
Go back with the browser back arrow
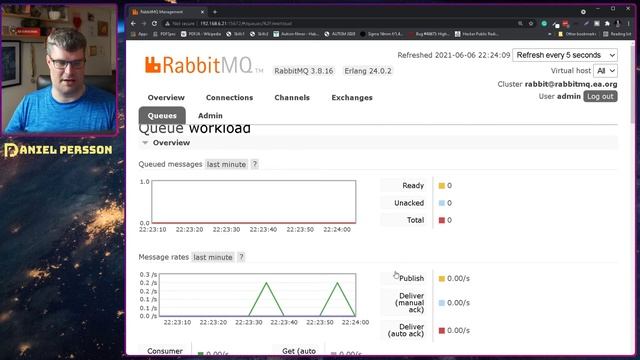click(133, 24)
